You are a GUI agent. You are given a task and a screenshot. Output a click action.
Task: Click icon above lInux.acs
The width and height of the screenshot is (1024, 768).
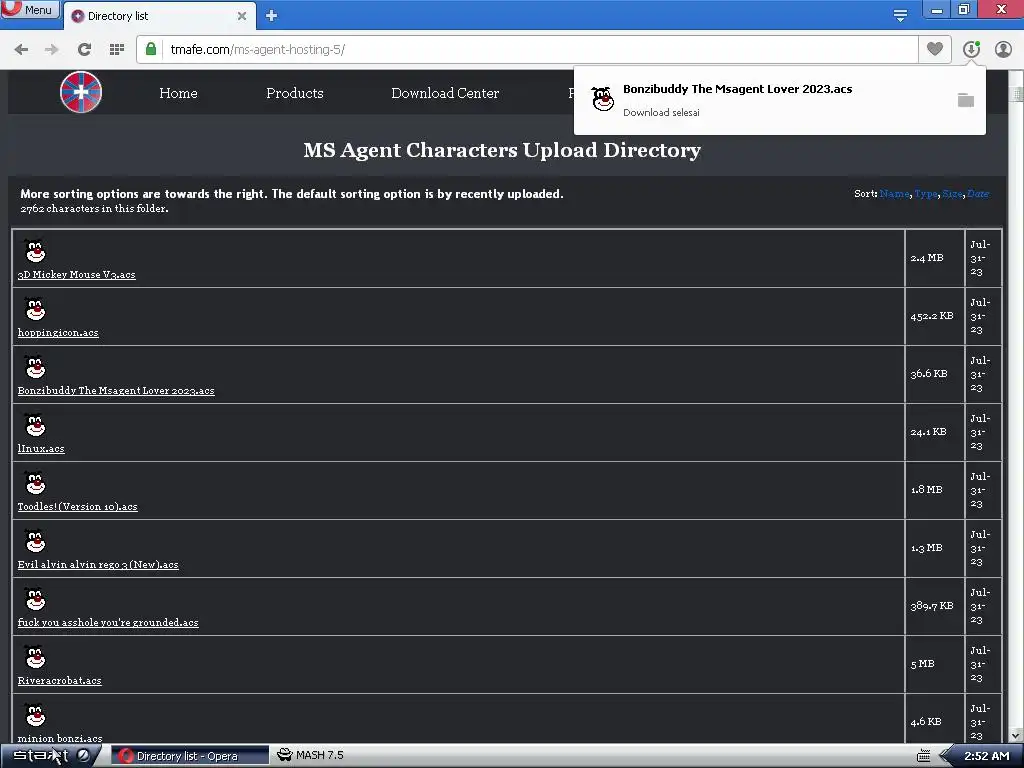coord(35,425)
